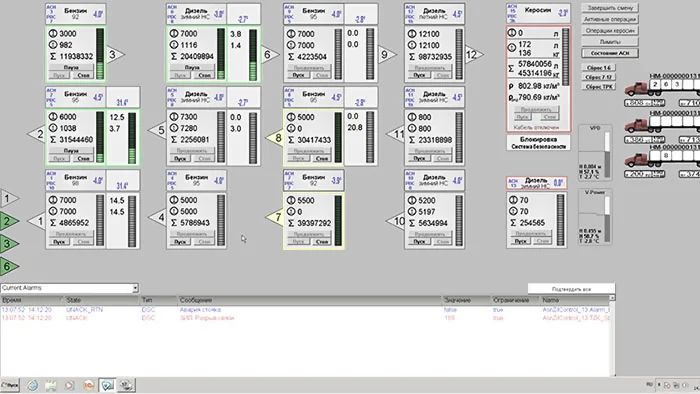Start post 10 Дизель with Пуск

419,241
